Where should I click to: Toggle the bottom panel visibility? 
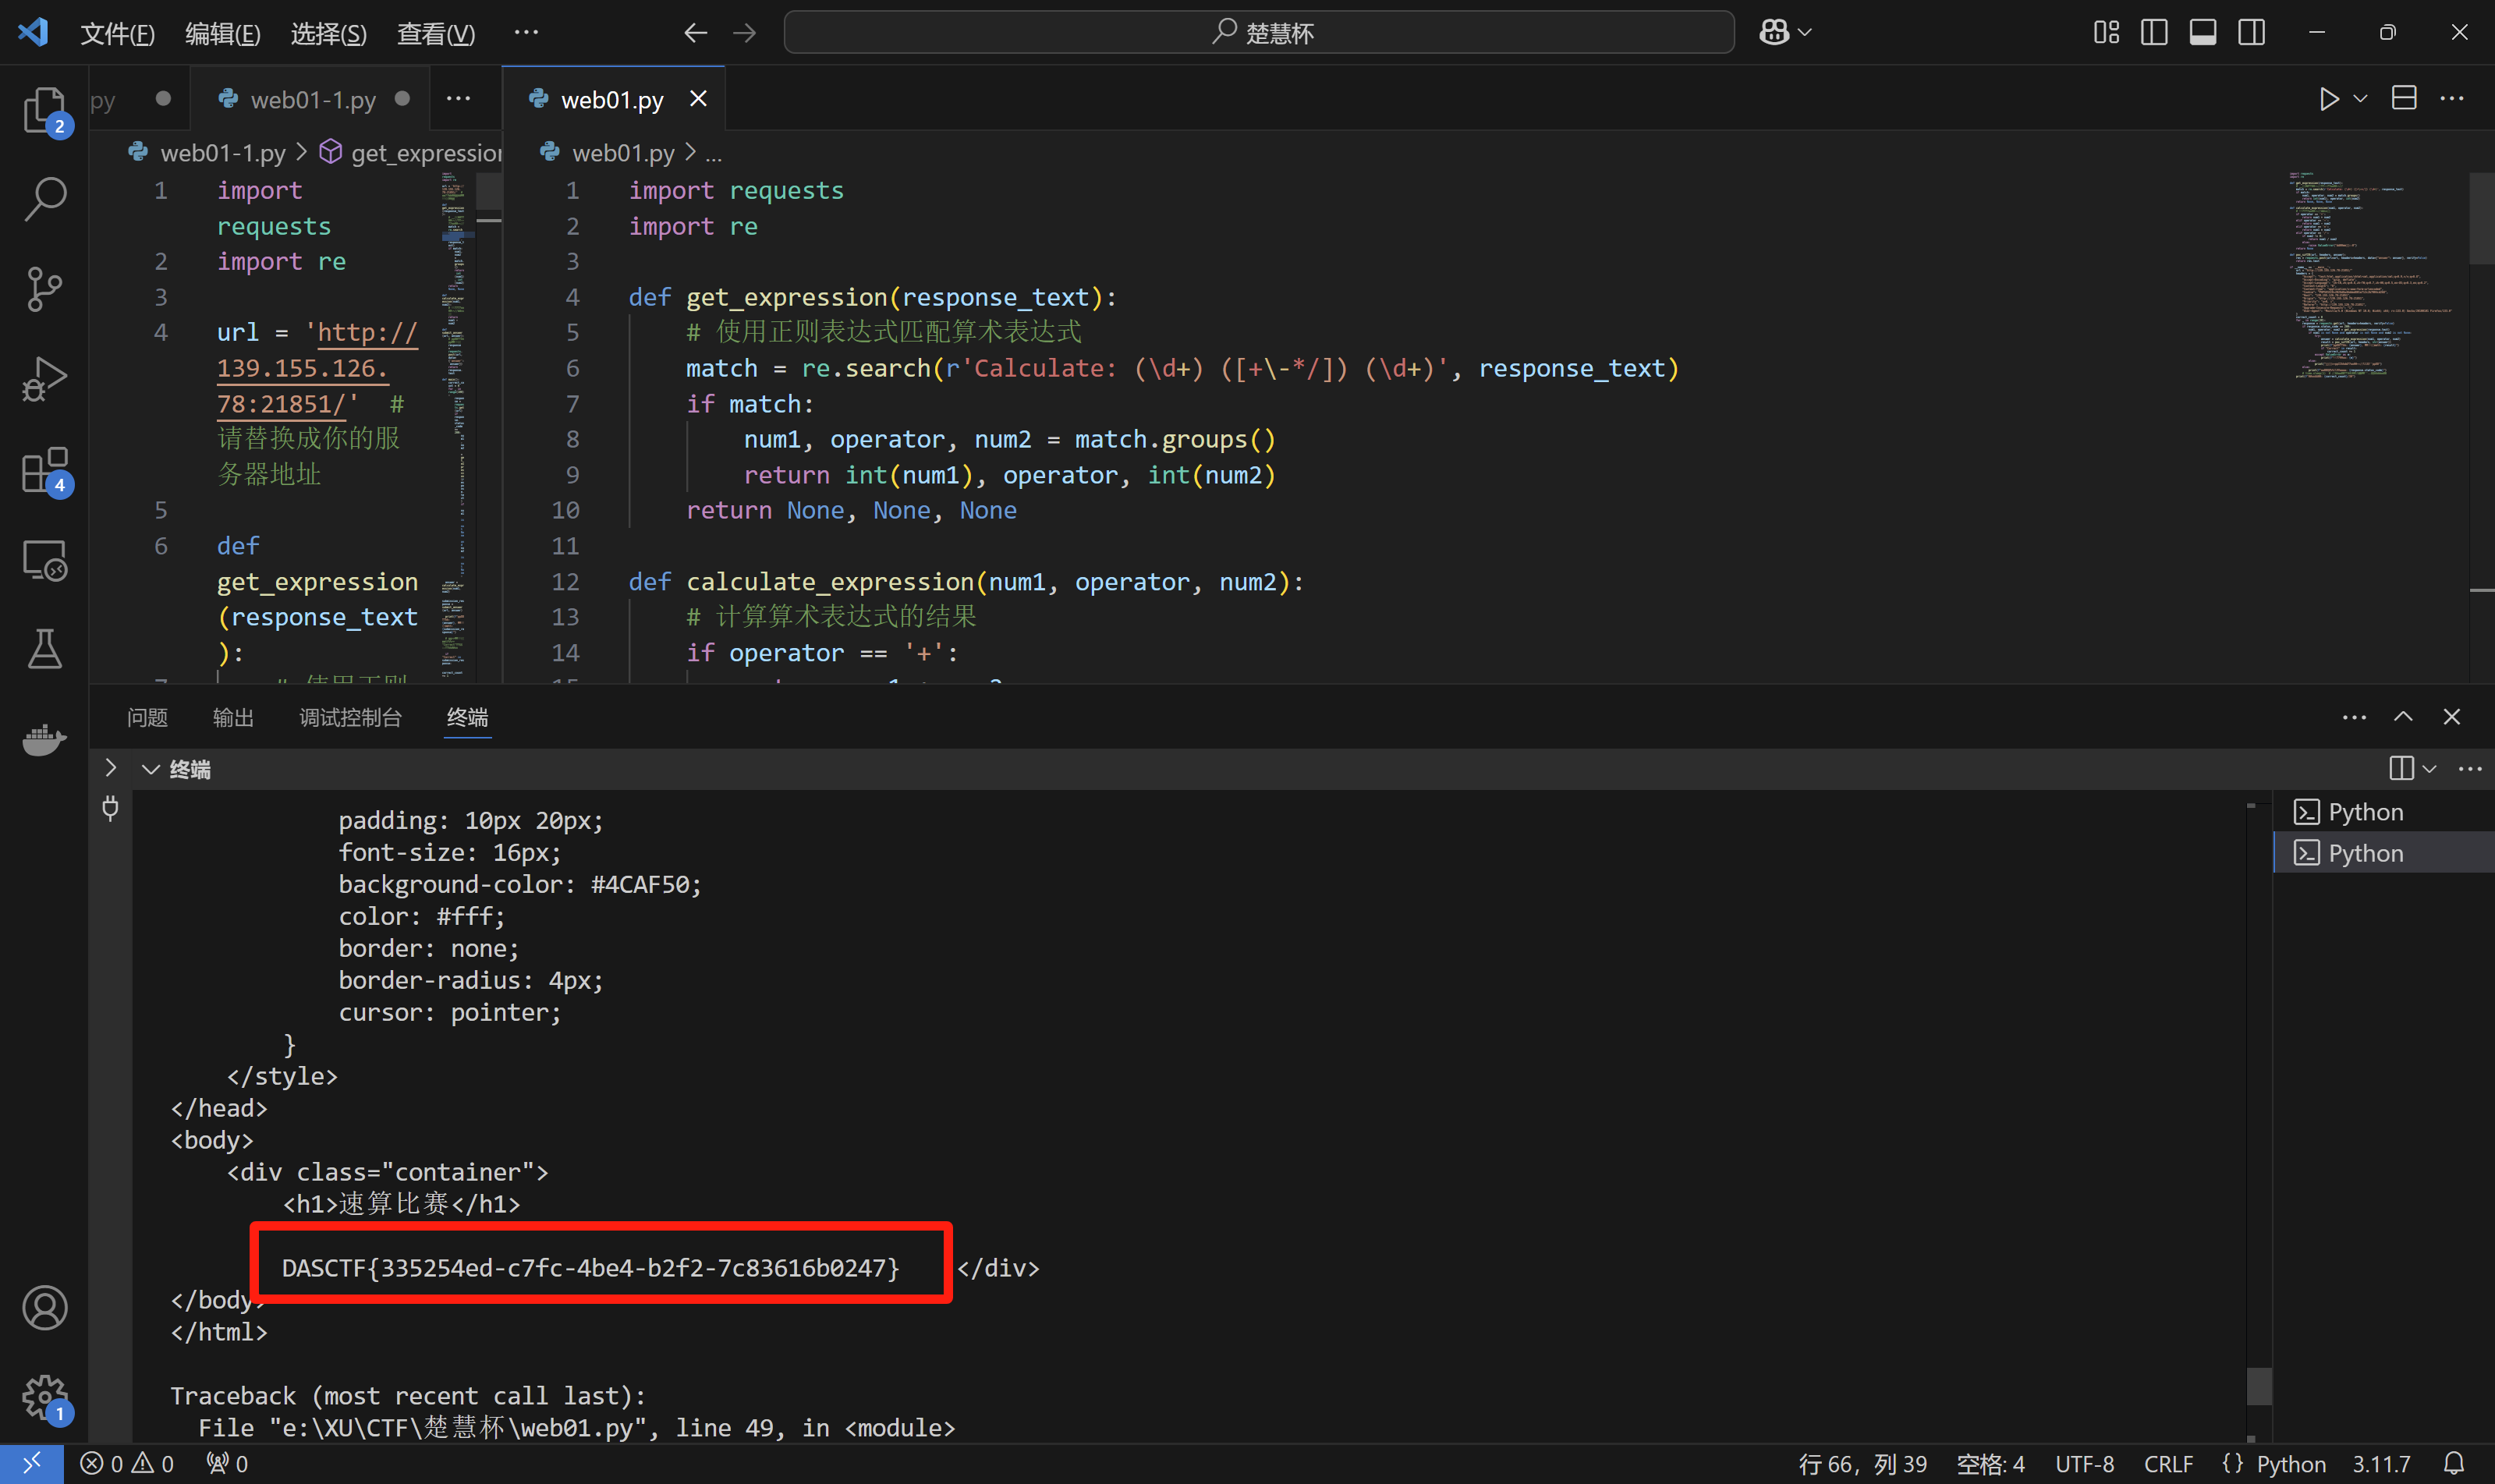2203,33
